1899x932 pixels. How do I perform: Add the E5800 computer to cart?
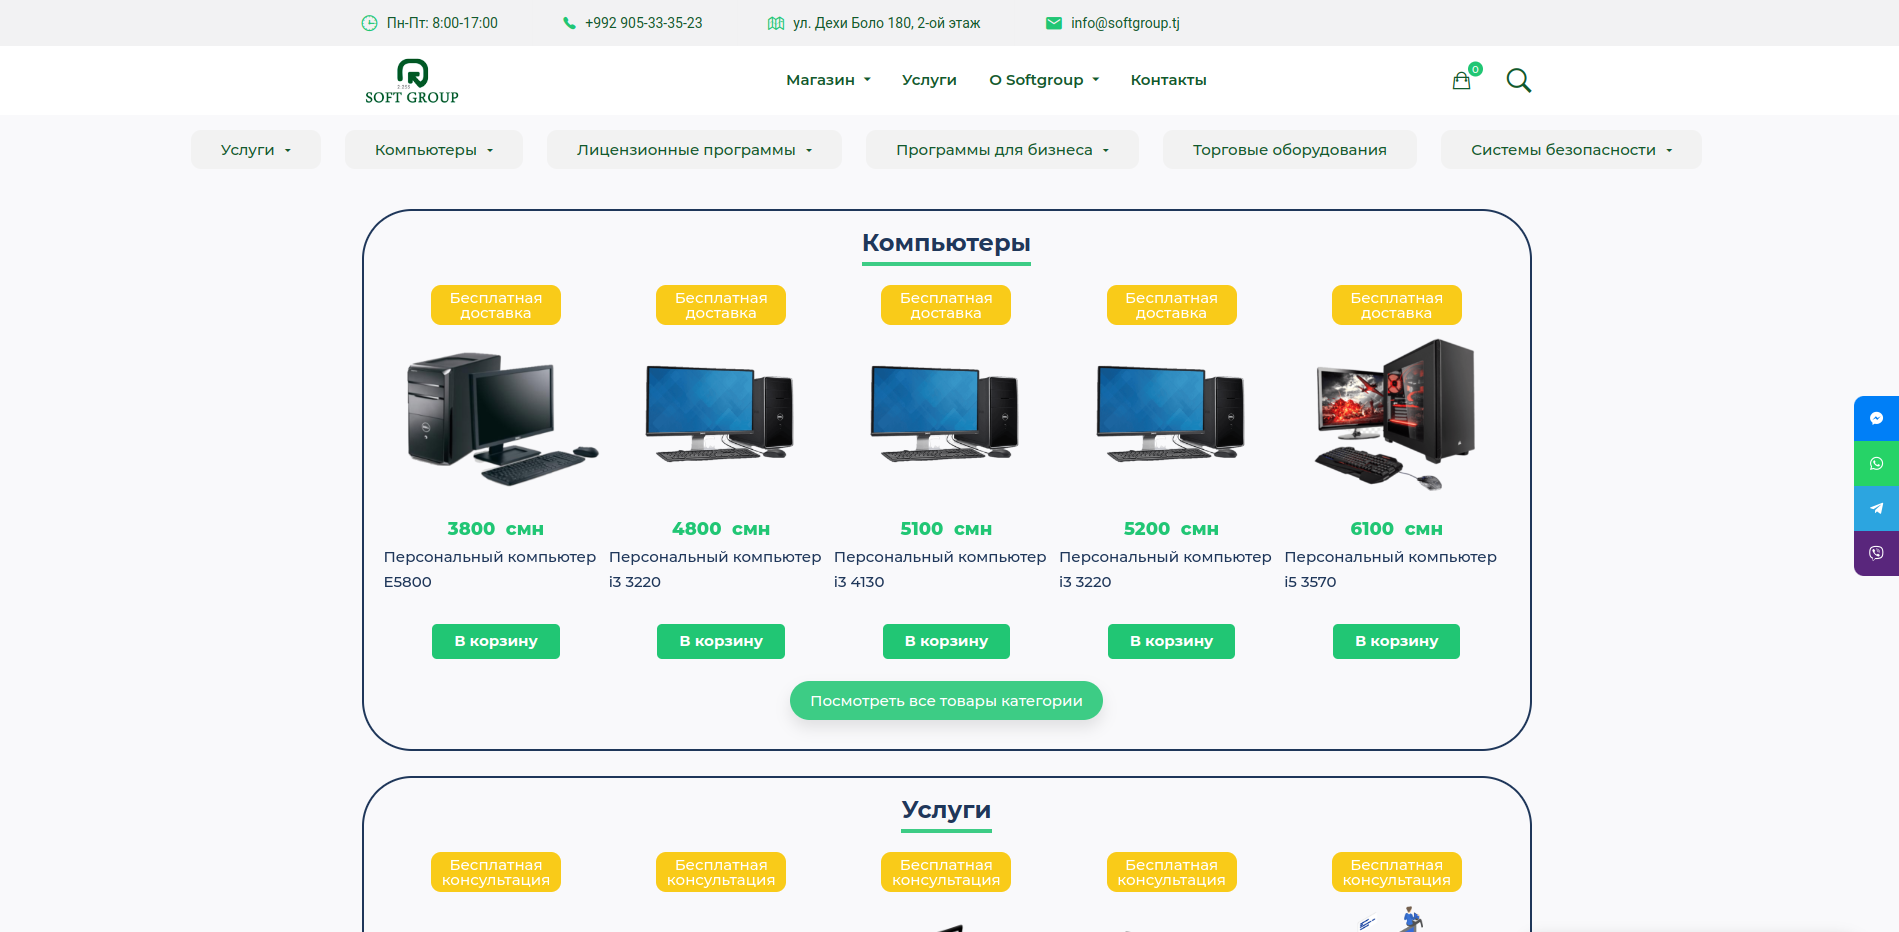496,641
